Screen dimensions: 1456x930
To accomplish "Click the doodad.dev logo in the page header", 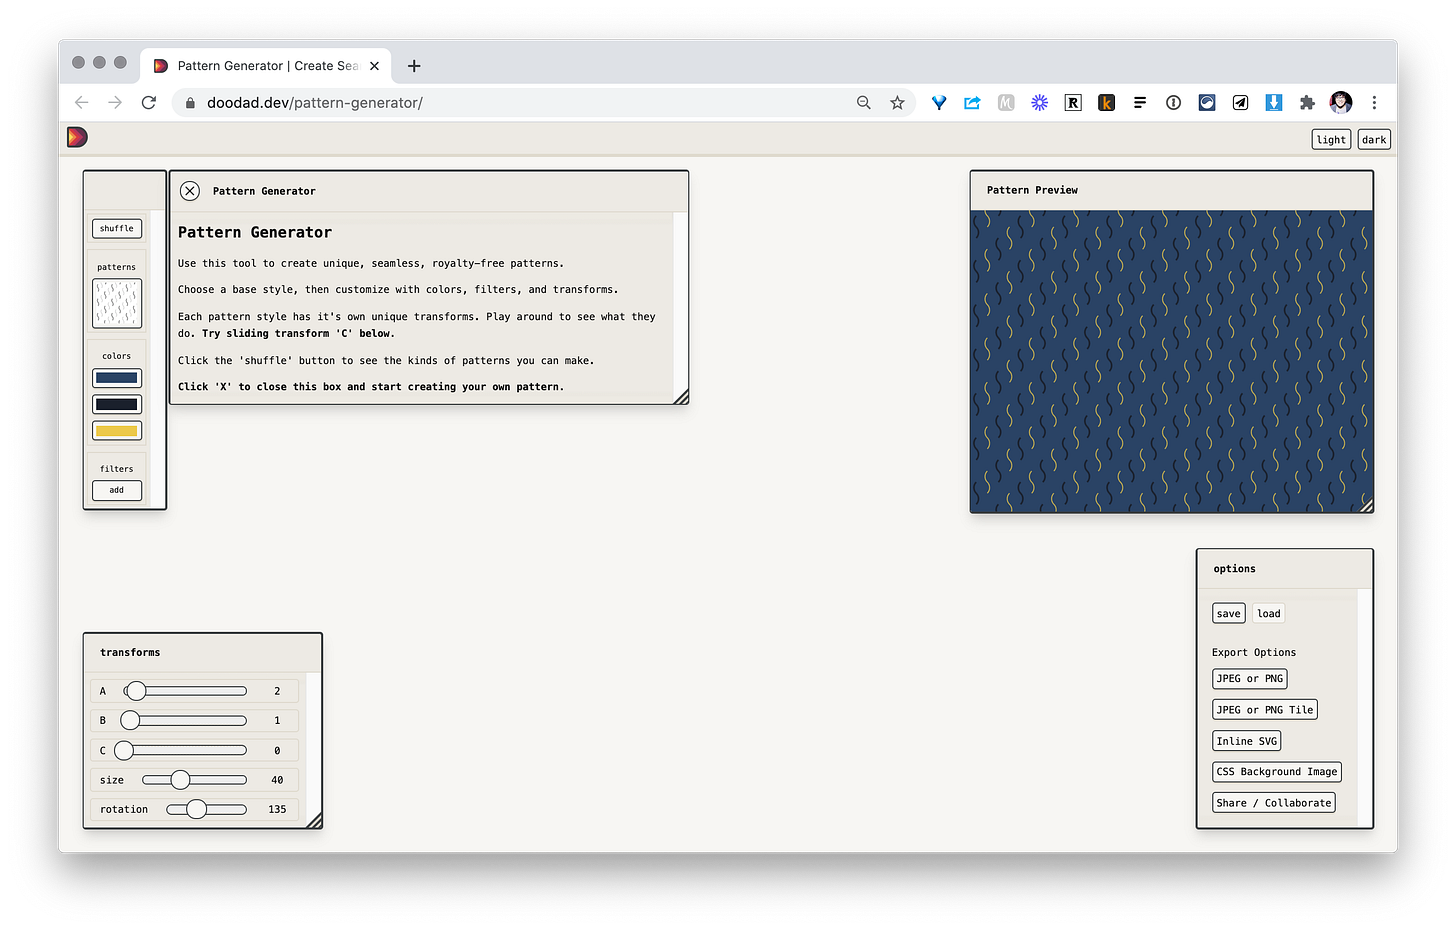I will tap(77, 137).
